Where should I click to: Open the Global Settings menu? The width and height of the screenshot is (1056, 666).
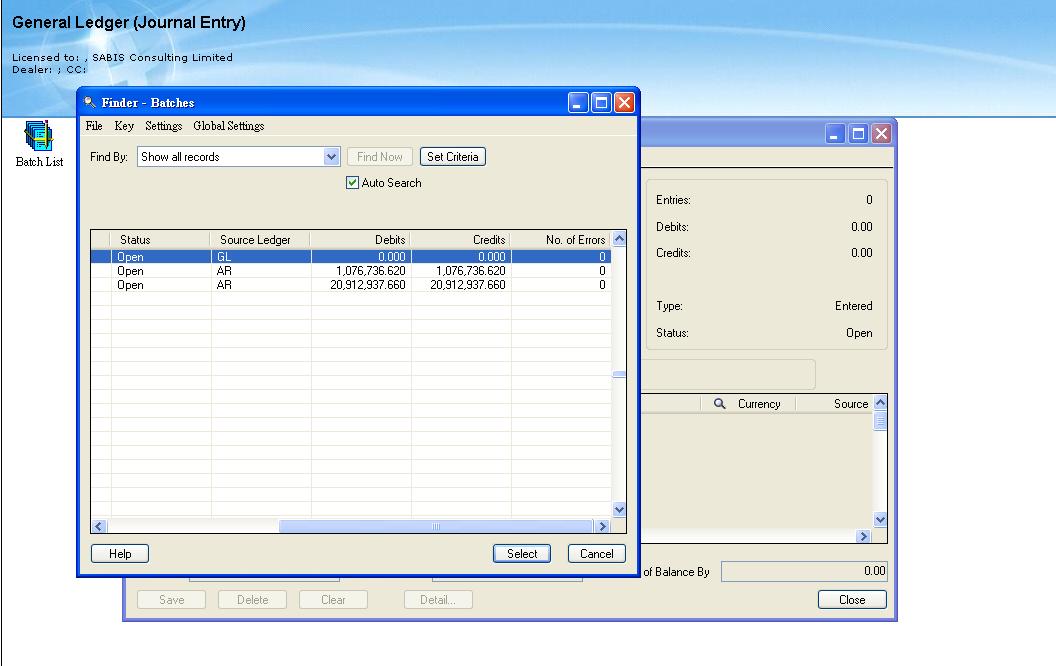click(228, 126)
